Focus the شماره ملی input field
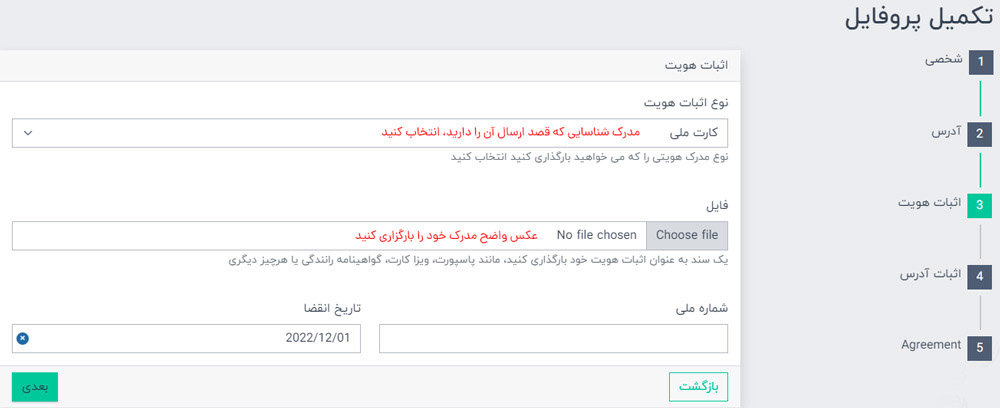This screenshot has height=408, width=1000. (x=554, y=339)
